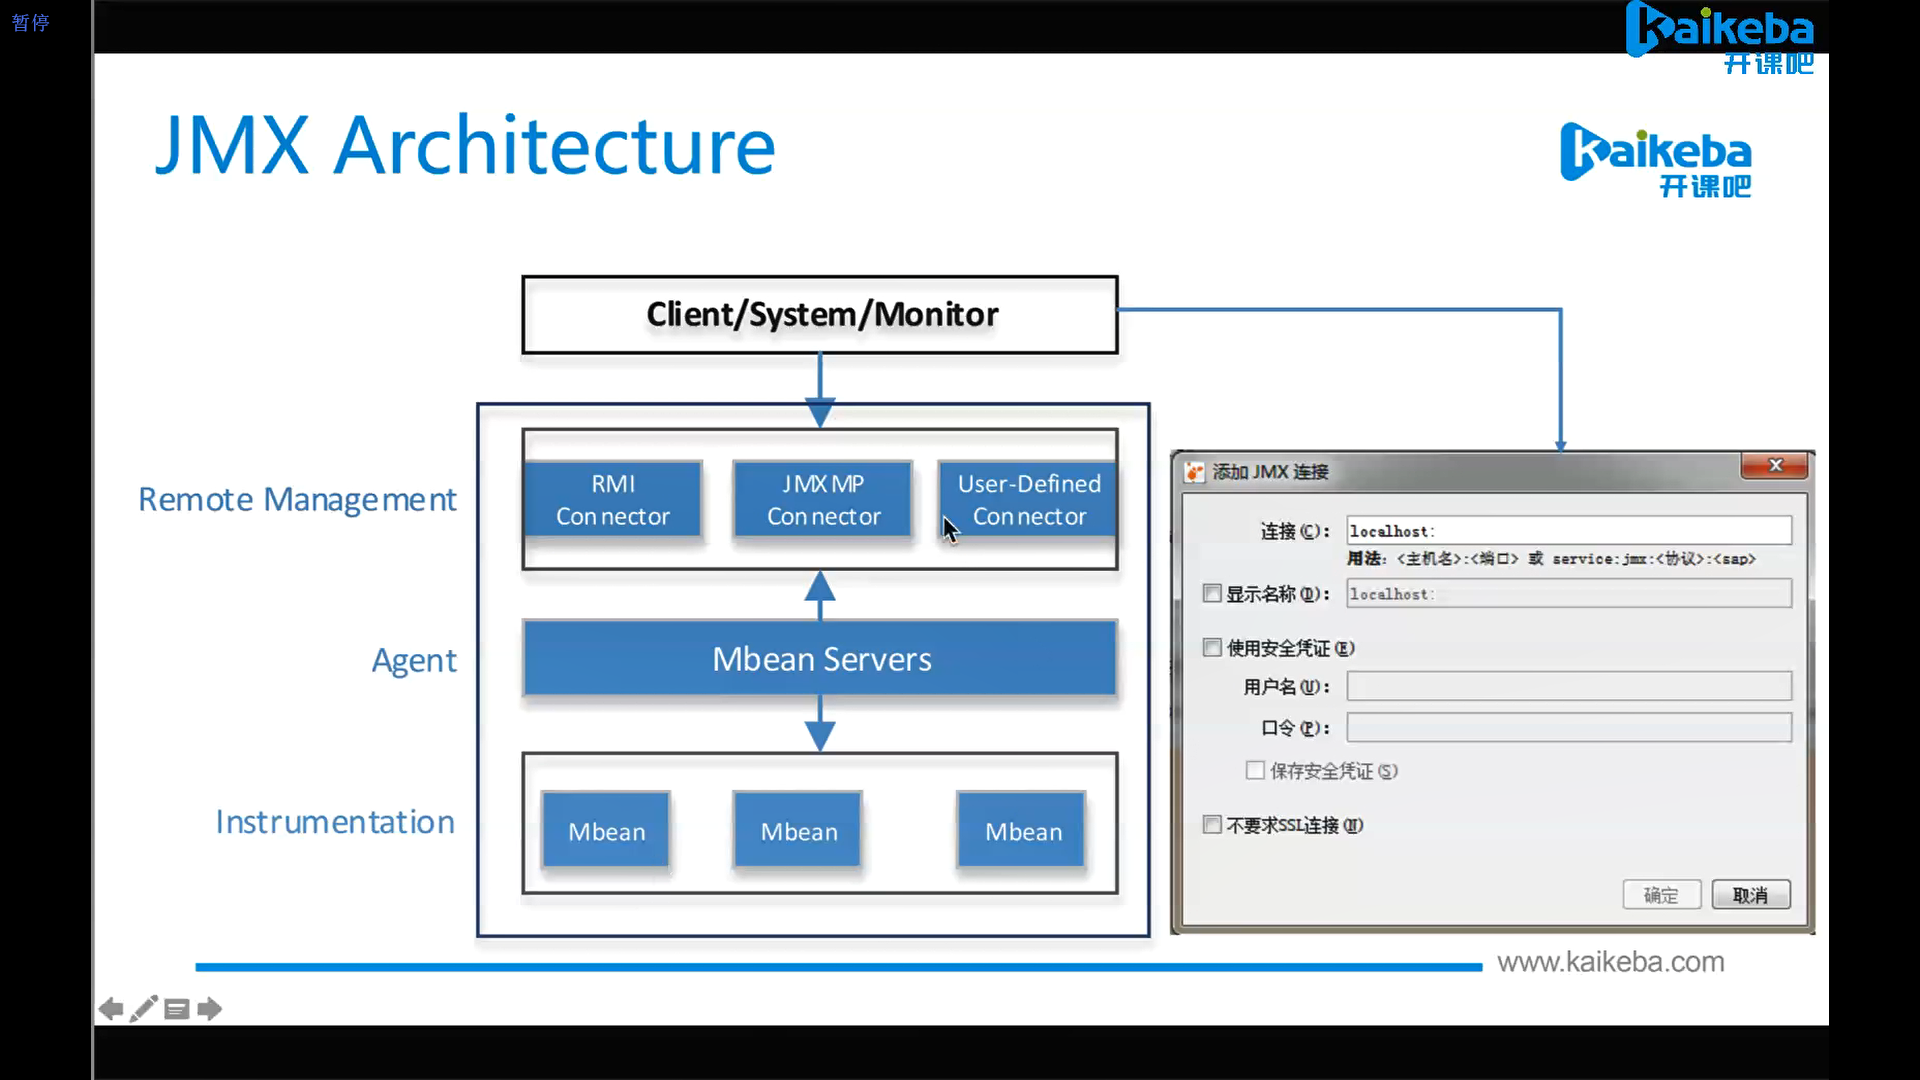Click the username text field

(1568, 686)
